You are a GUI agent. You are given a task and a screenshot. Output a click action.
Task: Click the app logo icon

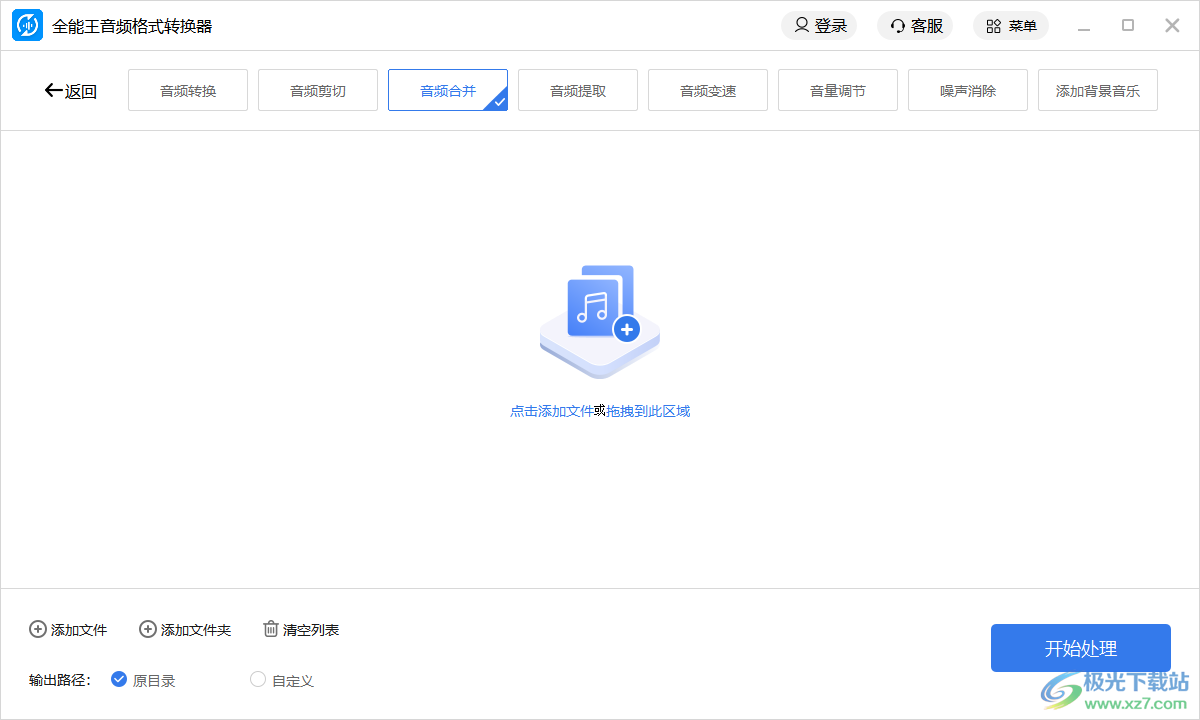coord(28,25)
